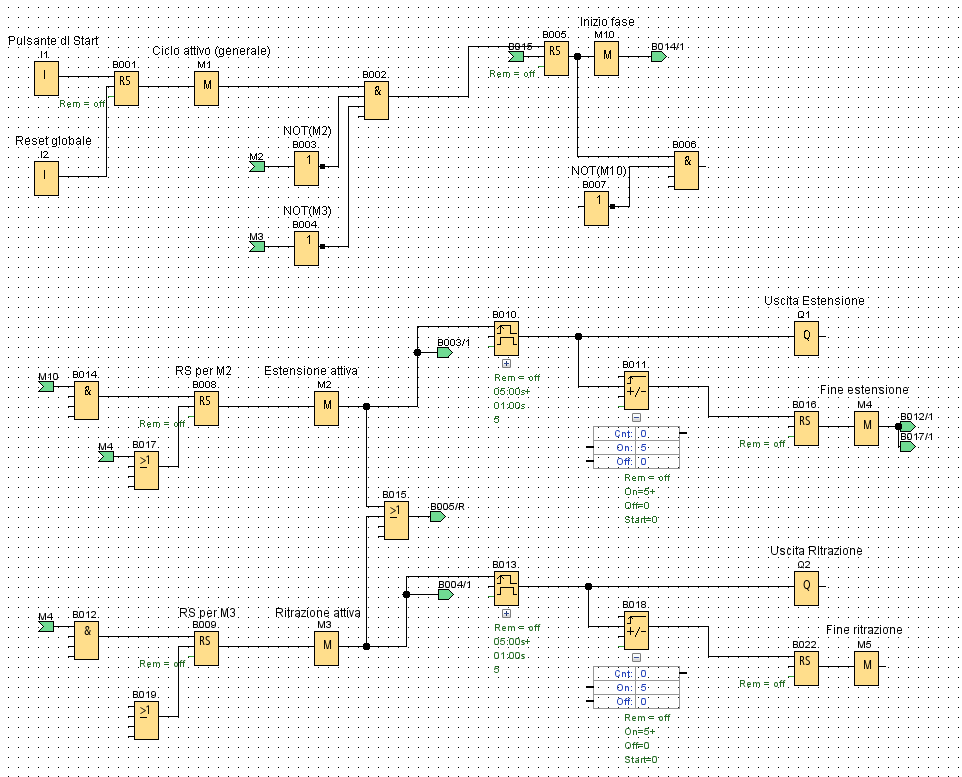The width and height of the screenshot is (962, 777).
Task: Click the 'Reset globale' label
Action: coord(53,141)
